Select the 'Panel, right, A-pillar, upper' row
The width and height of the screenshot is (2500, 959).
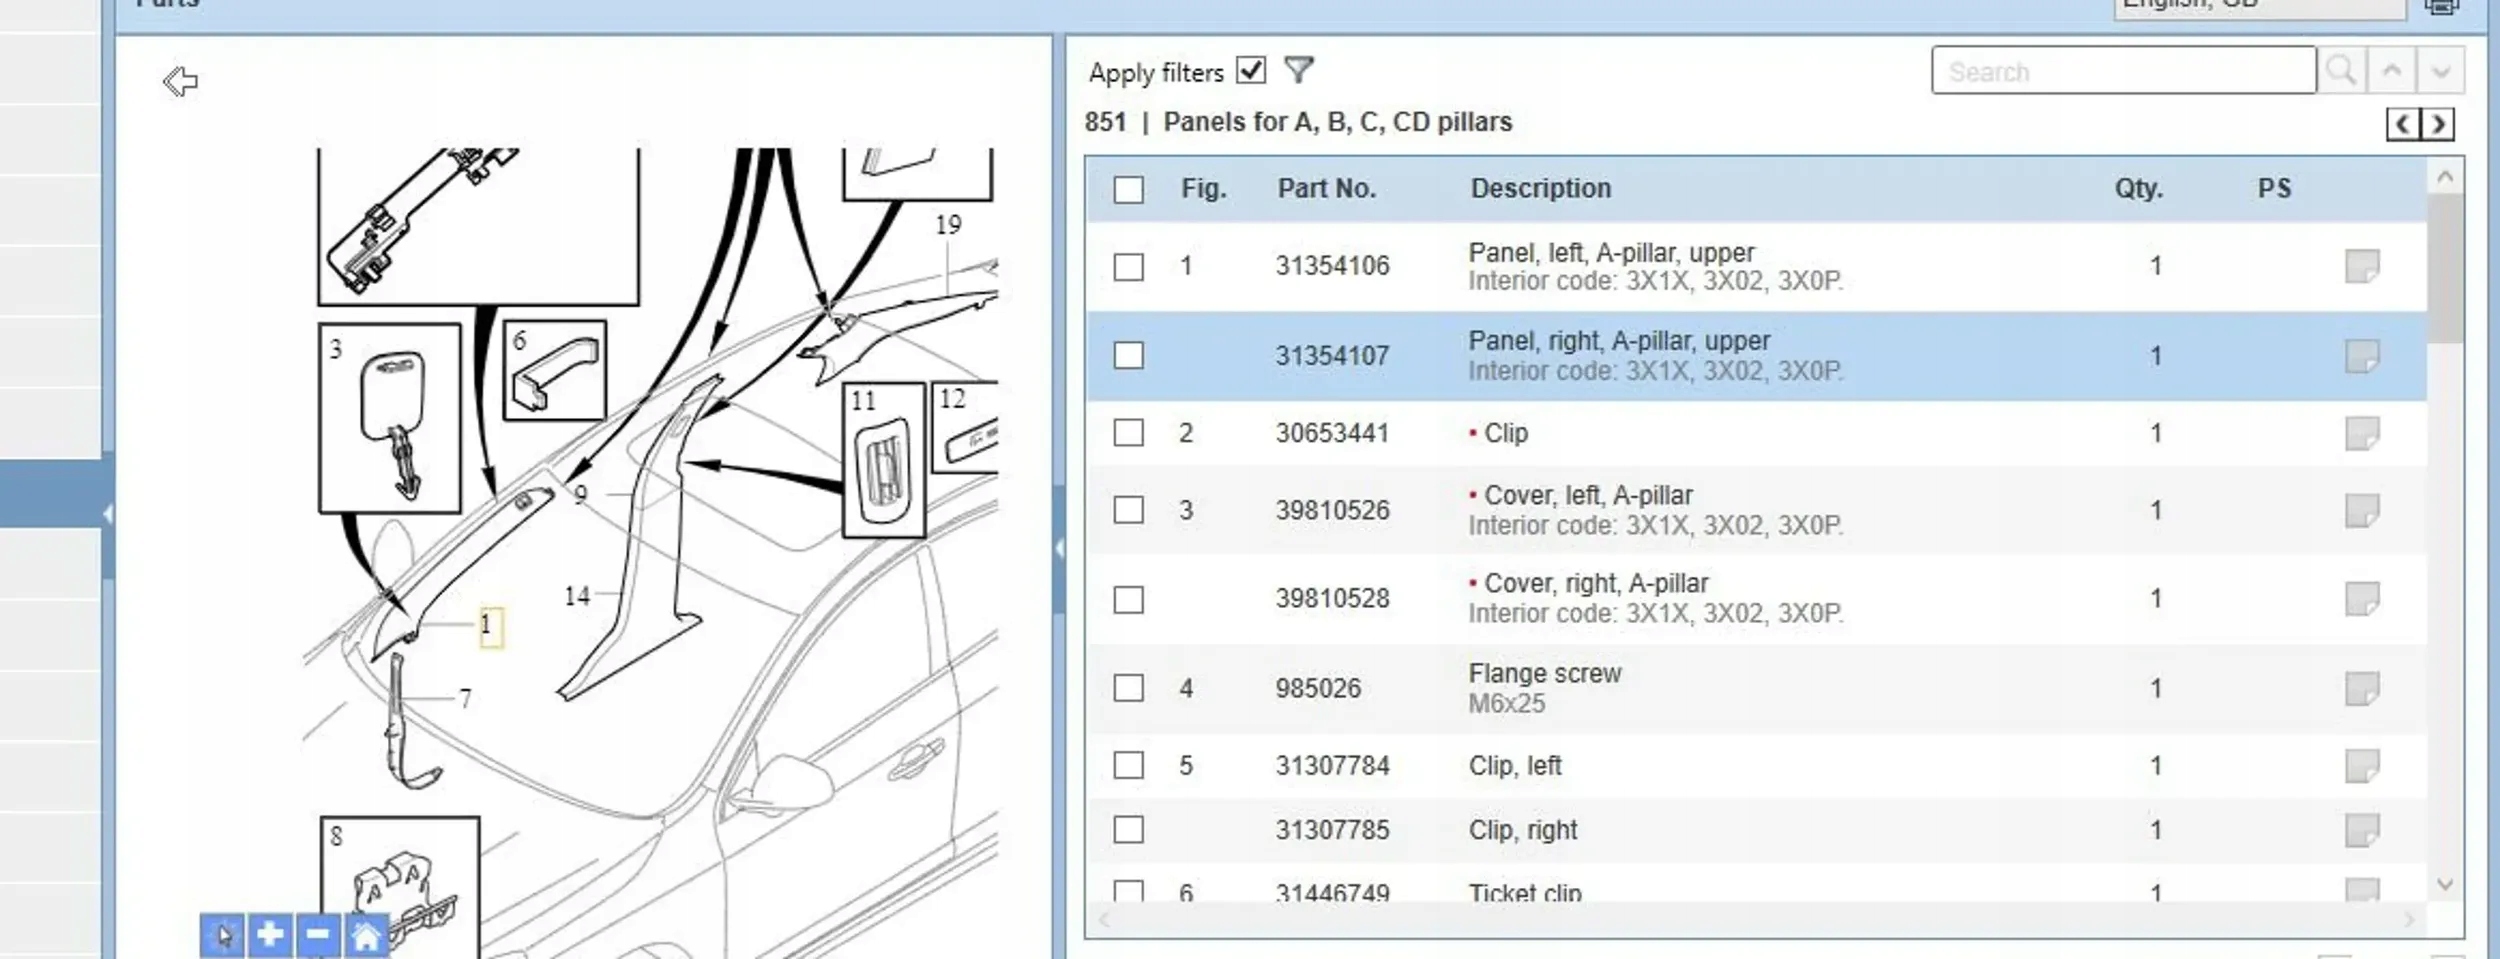pyautogui.click(x=1756, y=356)
